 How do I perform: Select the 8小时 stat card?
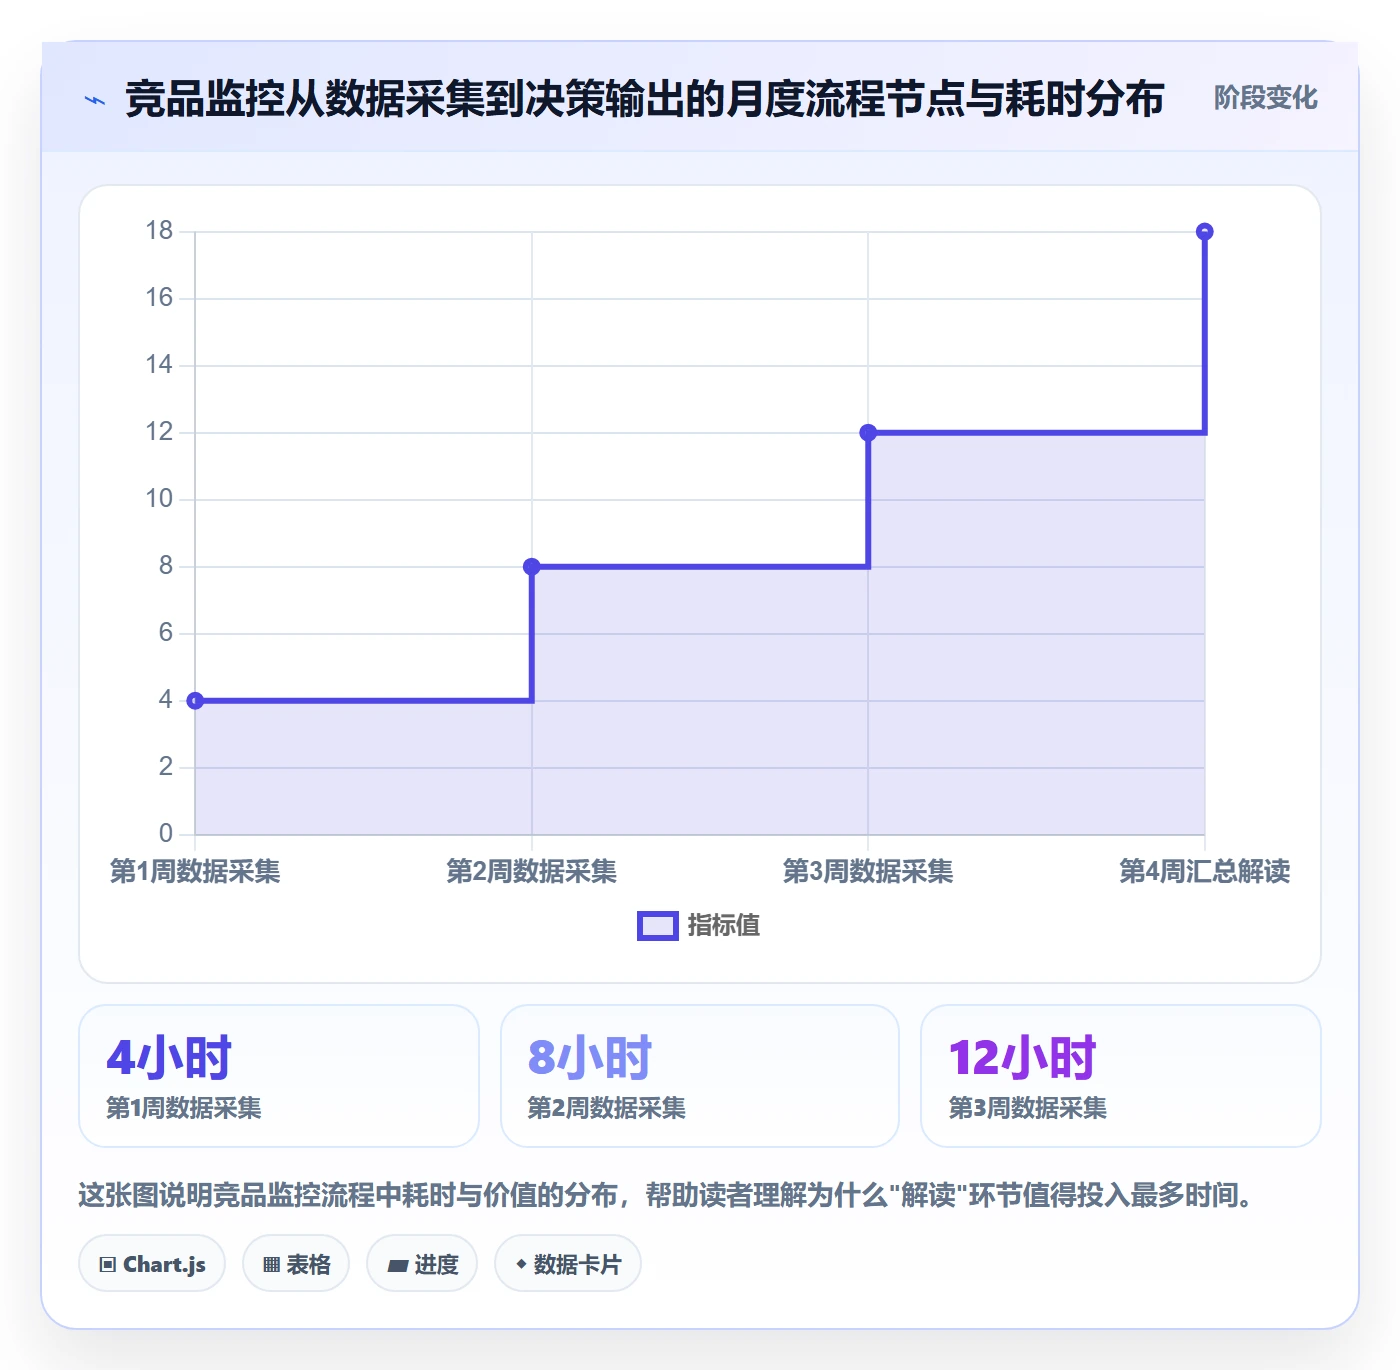click(700, 1076)
